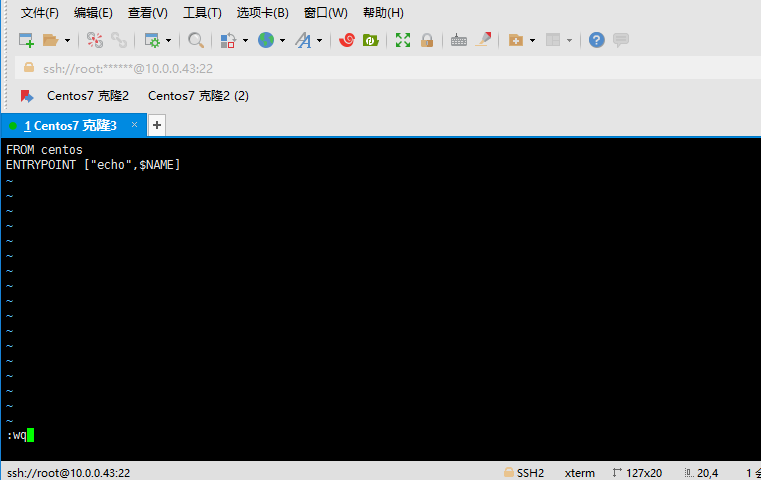Click the SSH2 status bar lock icon

pos(509,472)
